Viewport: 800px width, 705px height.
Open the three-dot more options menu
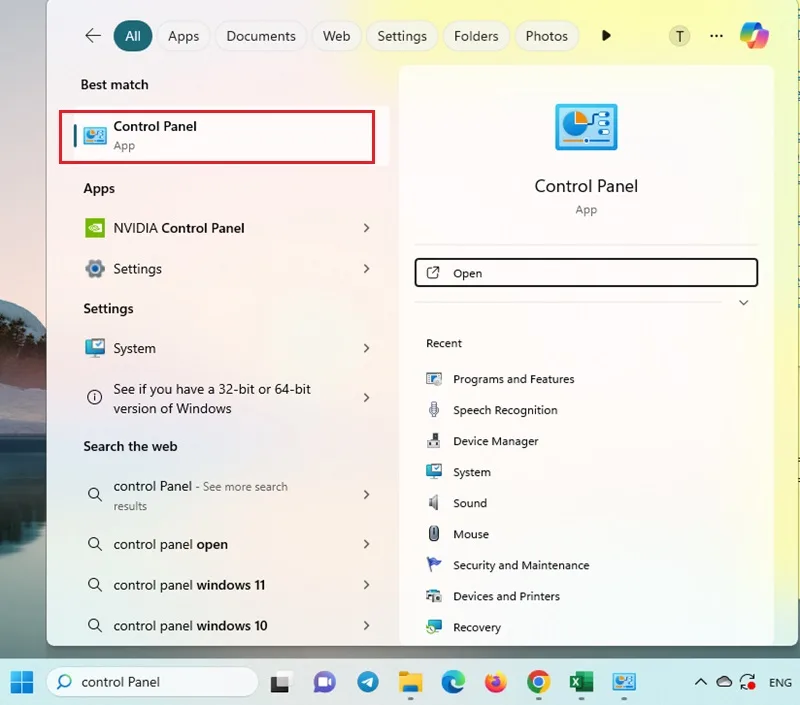716,36
